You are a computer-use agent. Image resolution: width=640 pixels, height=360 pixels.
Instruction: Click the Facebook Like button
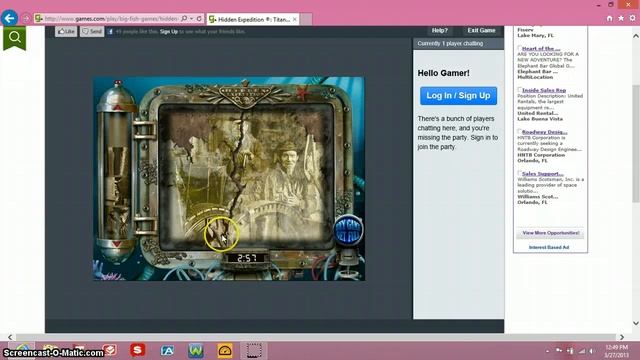pyautogui.click(x=66, y=31)
